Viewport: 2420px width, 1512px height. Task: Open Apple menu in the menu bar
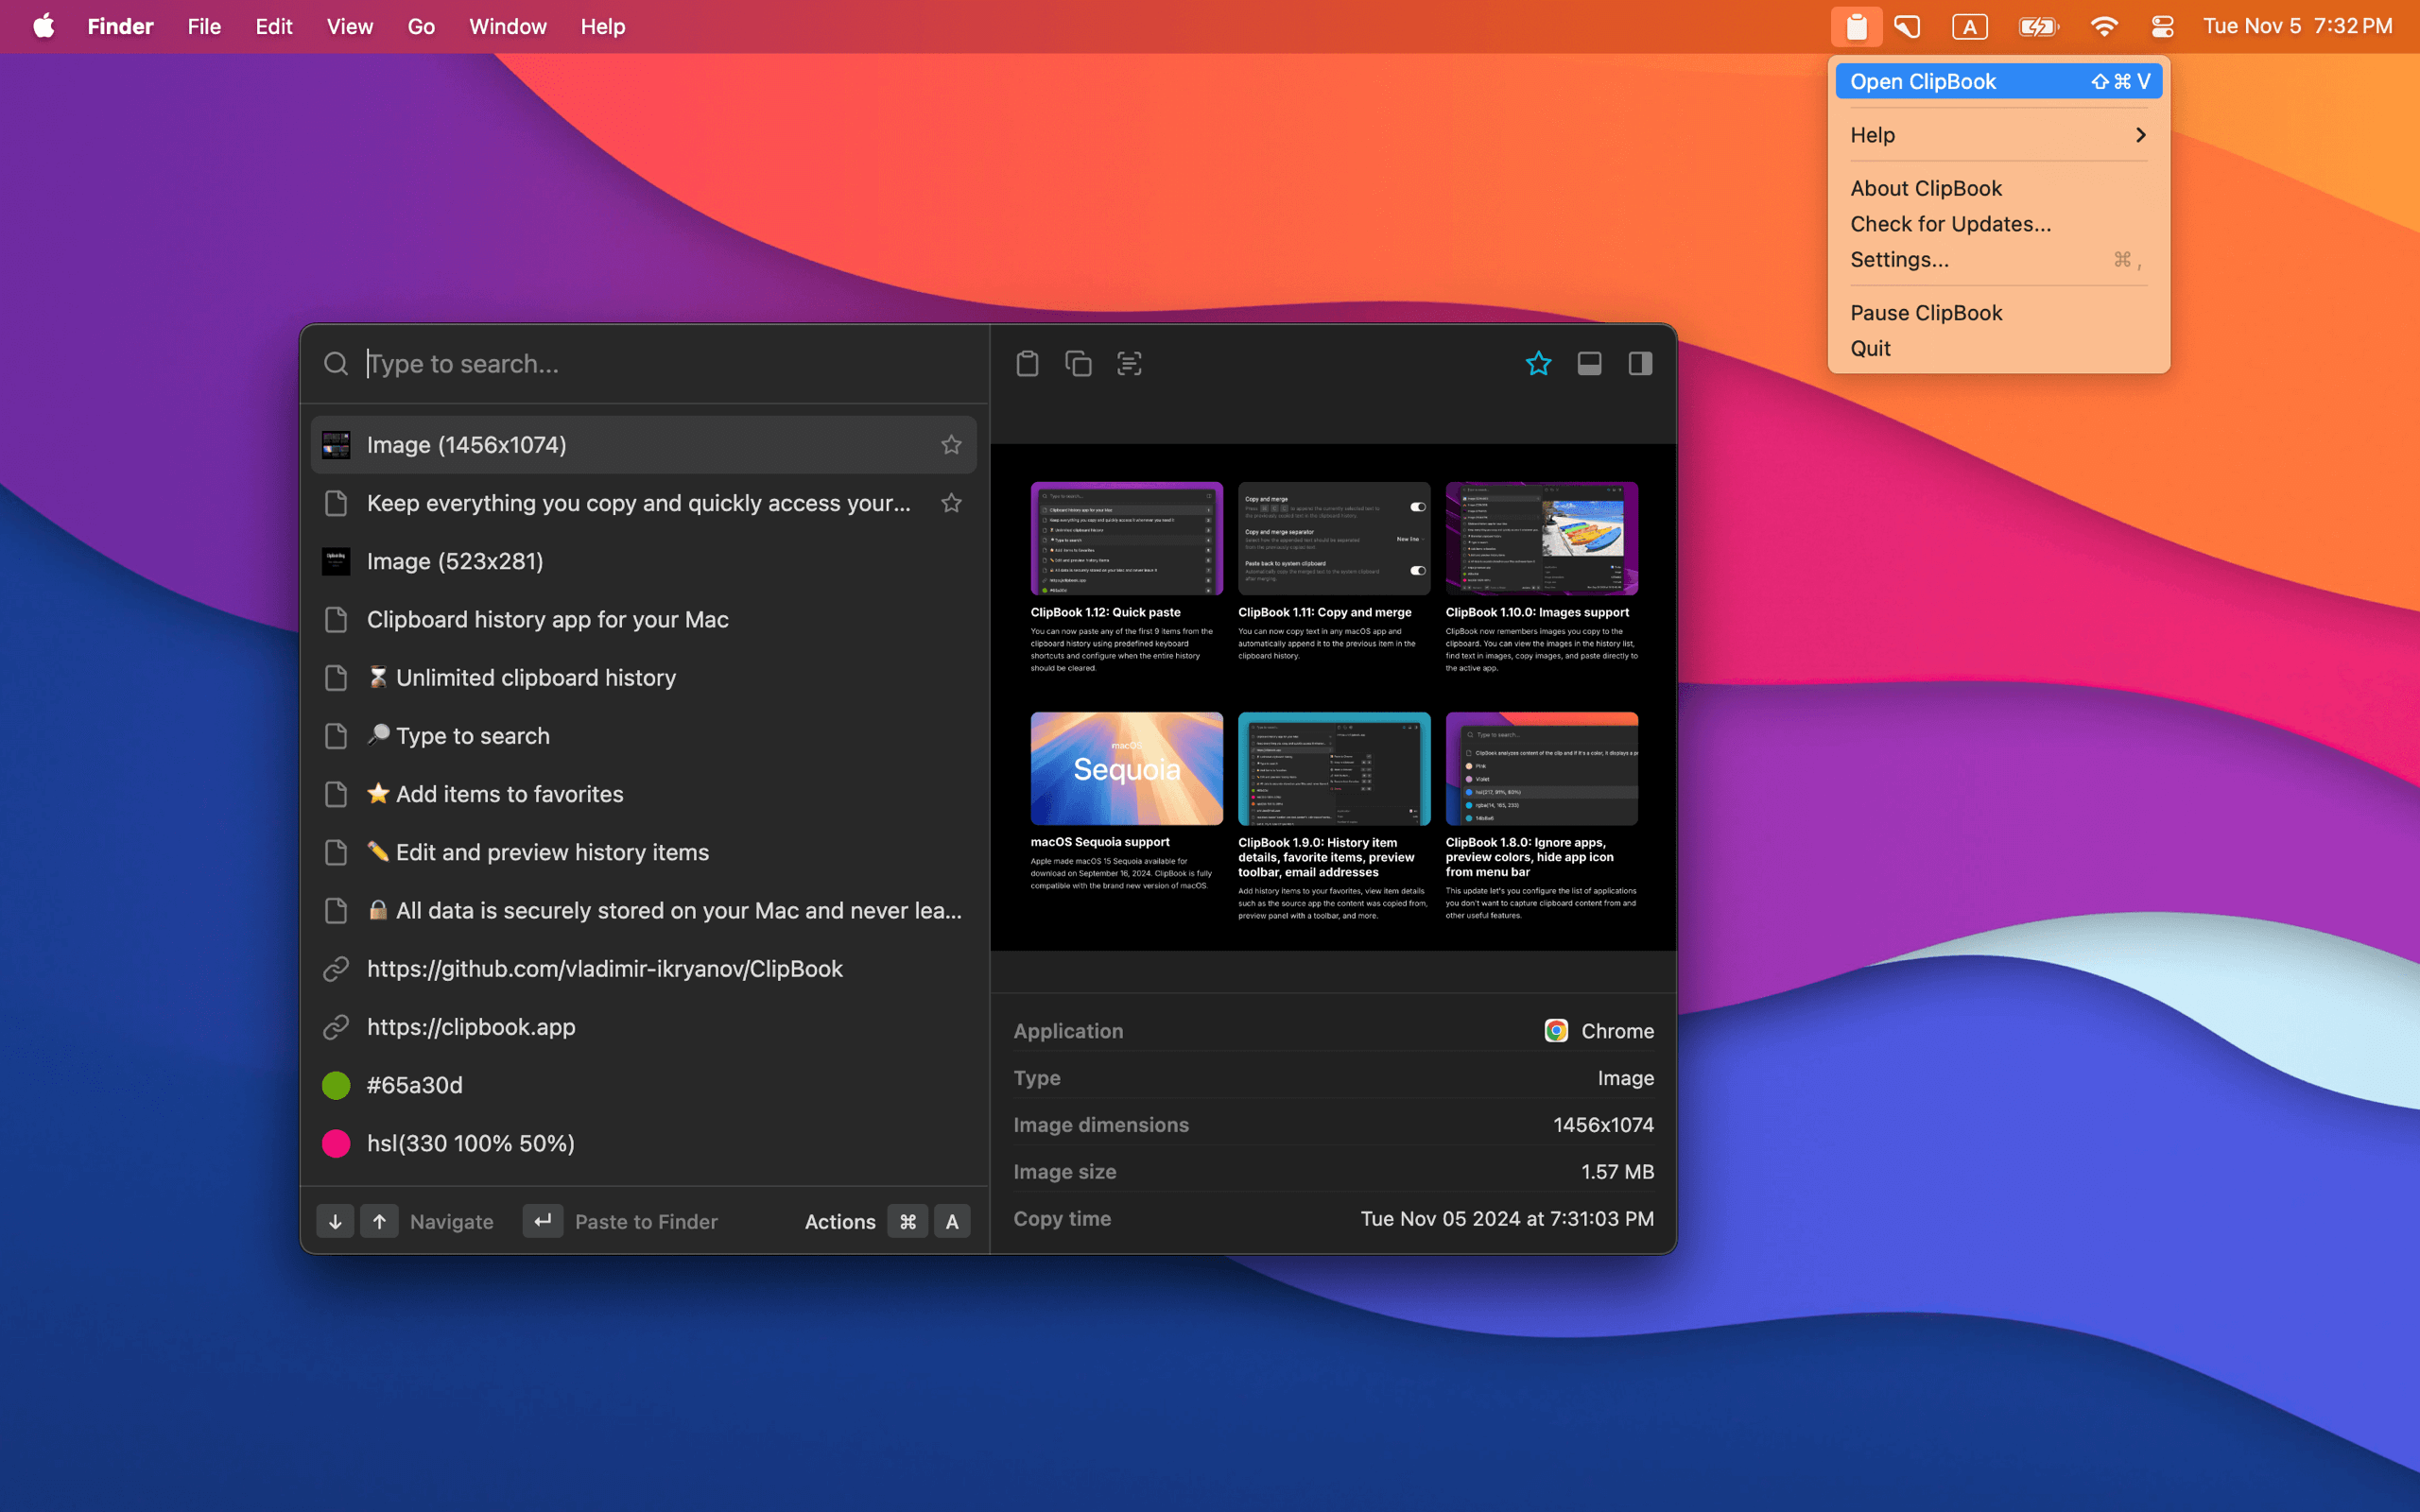tap(44, 26)
